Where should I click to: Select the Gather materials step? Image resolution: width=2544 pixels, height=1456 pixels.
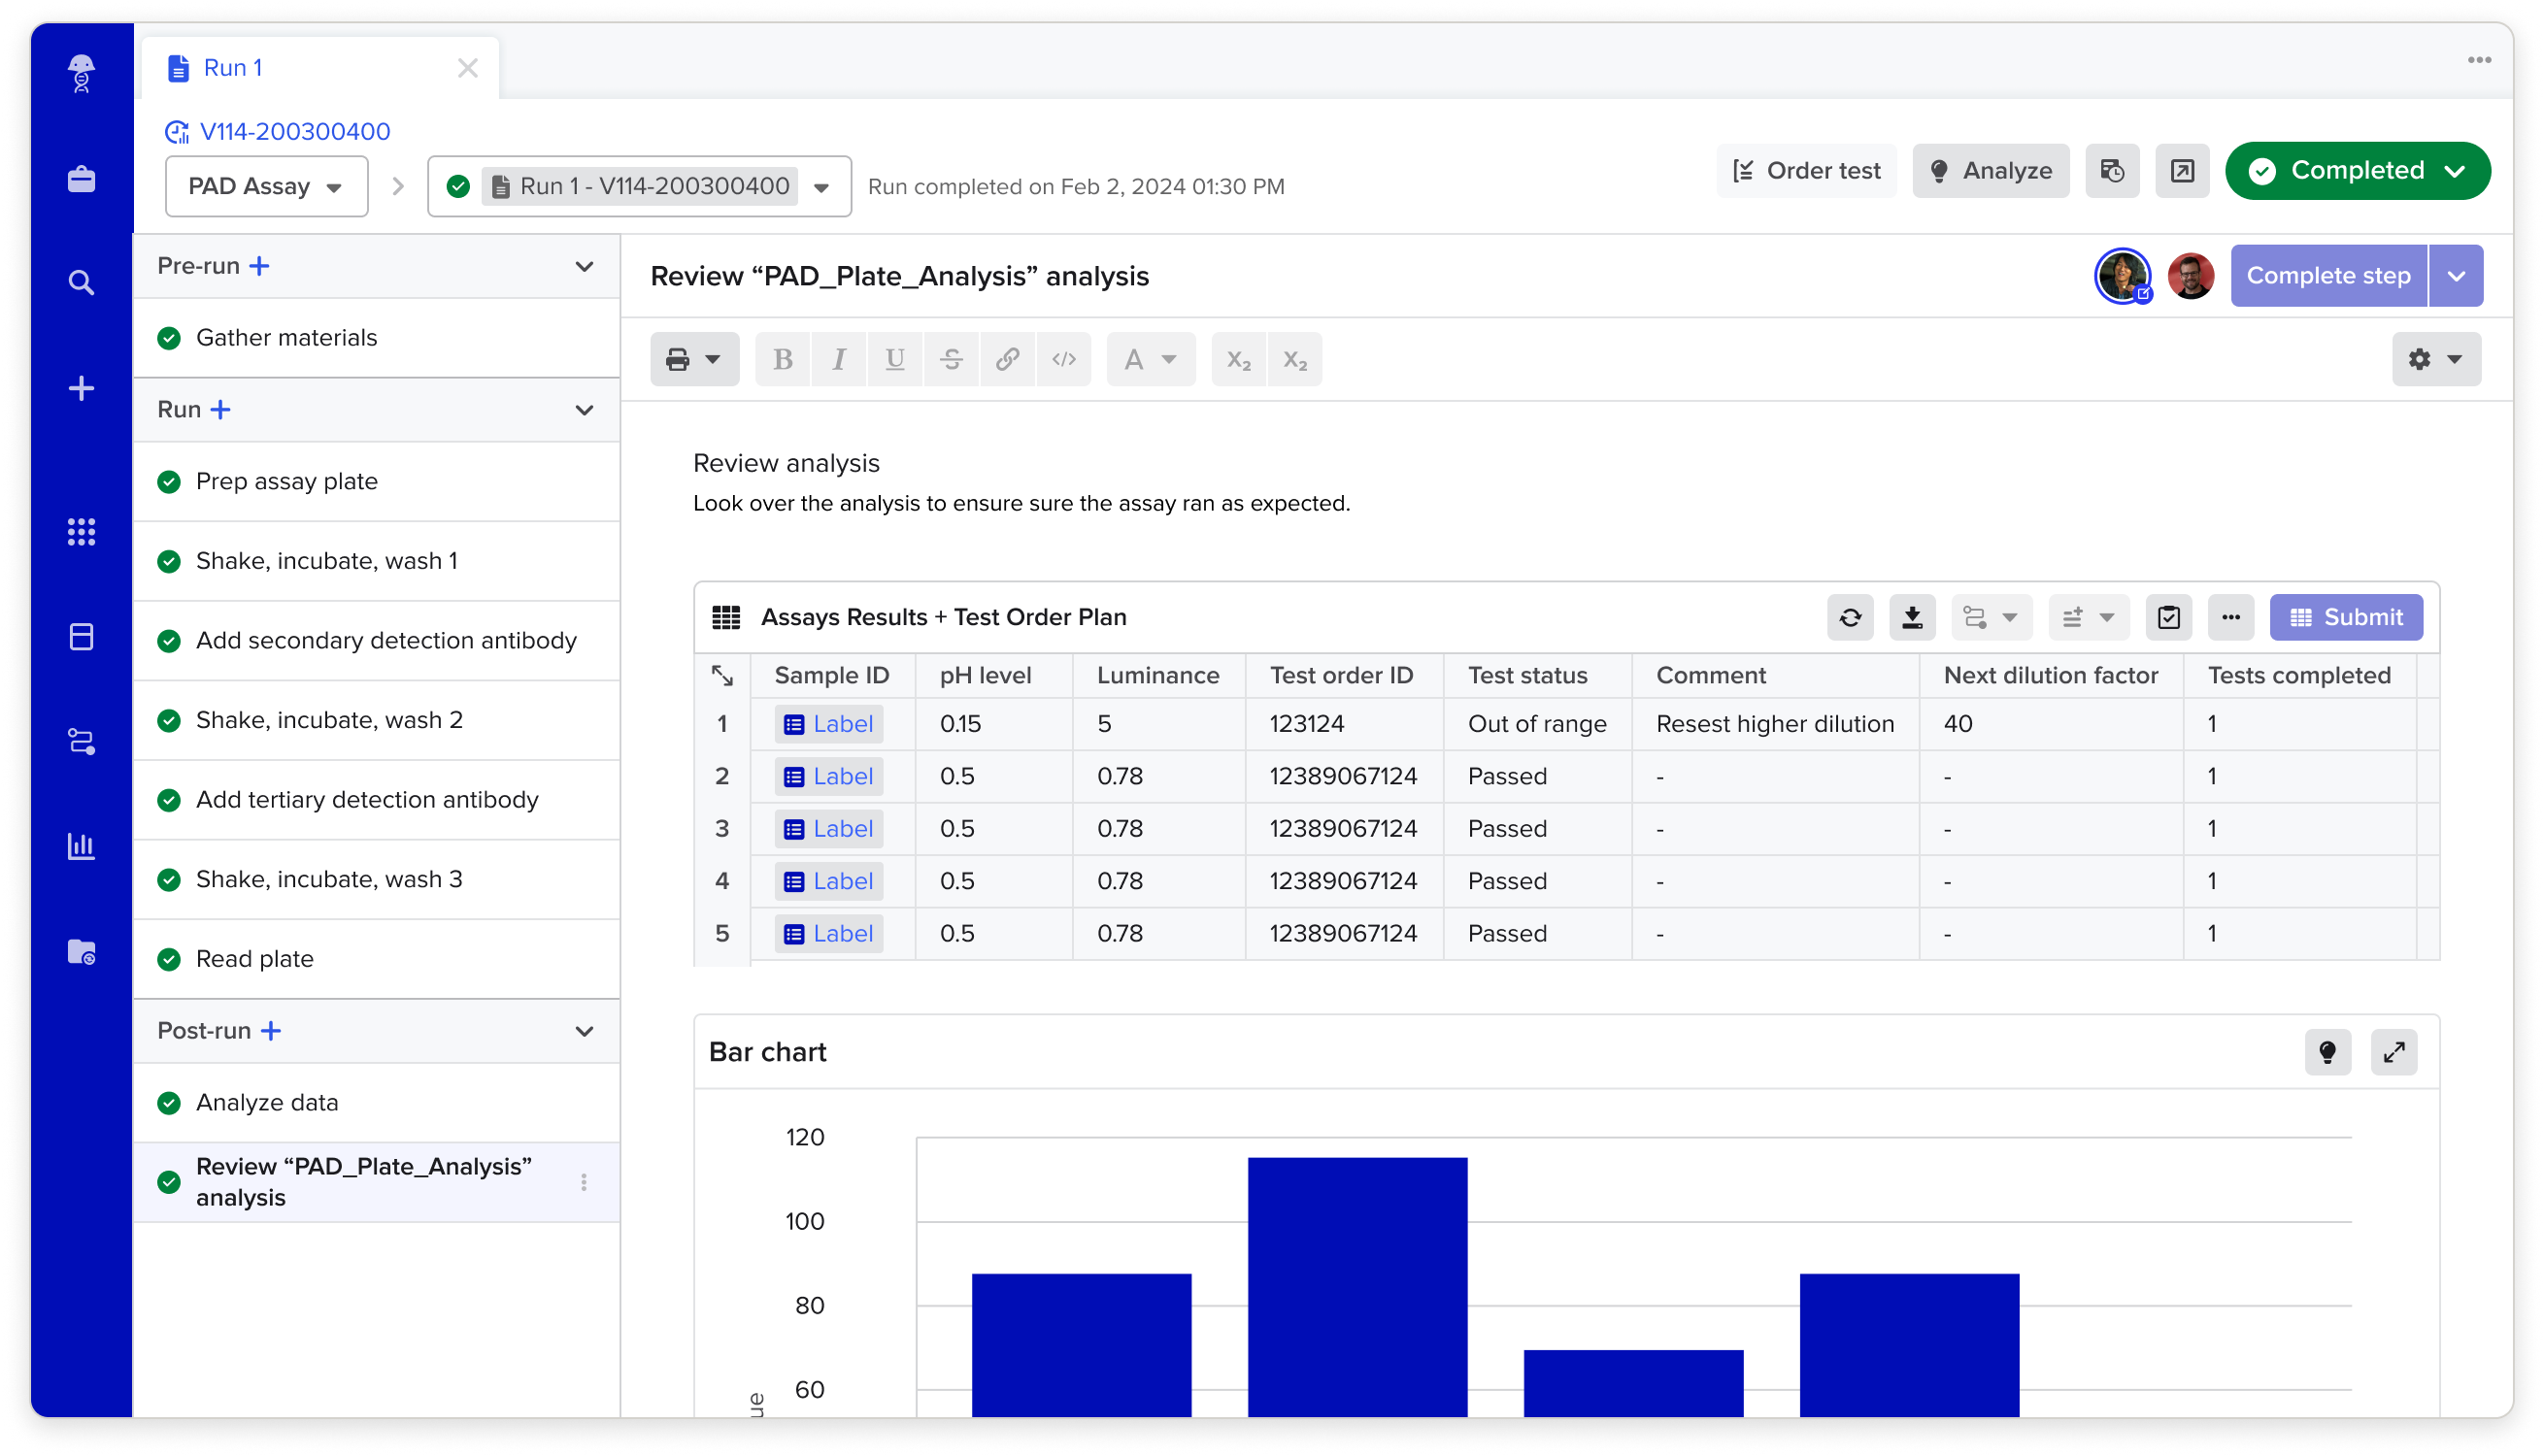coord(376,338)
